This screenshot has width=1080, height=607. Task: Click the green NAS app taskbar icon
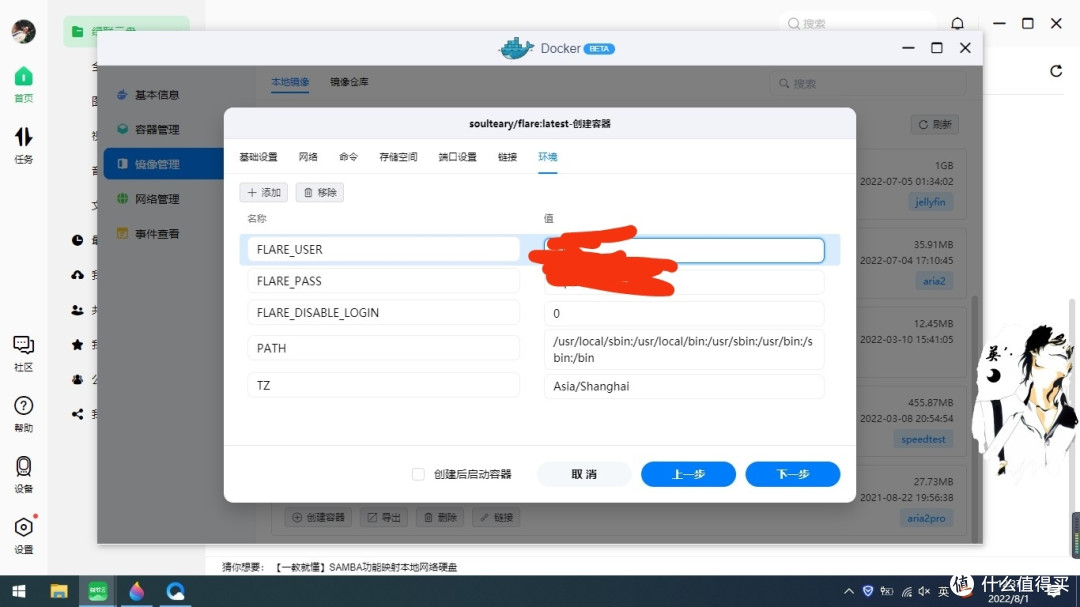tap(98, 591)
